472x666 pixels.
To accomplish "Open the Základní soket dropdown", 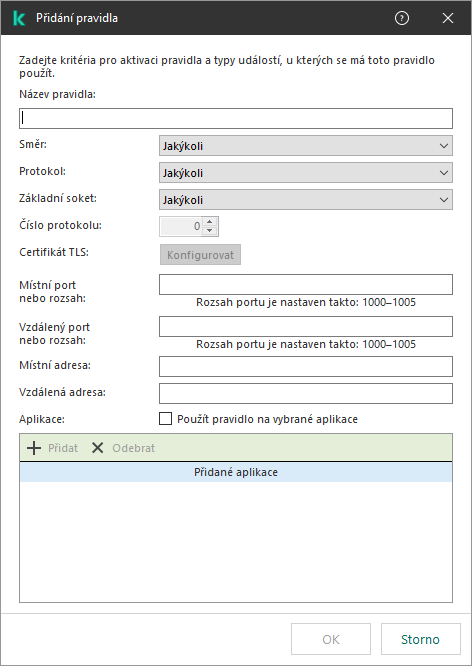I will pyautogui.click(x=306, y=200).
